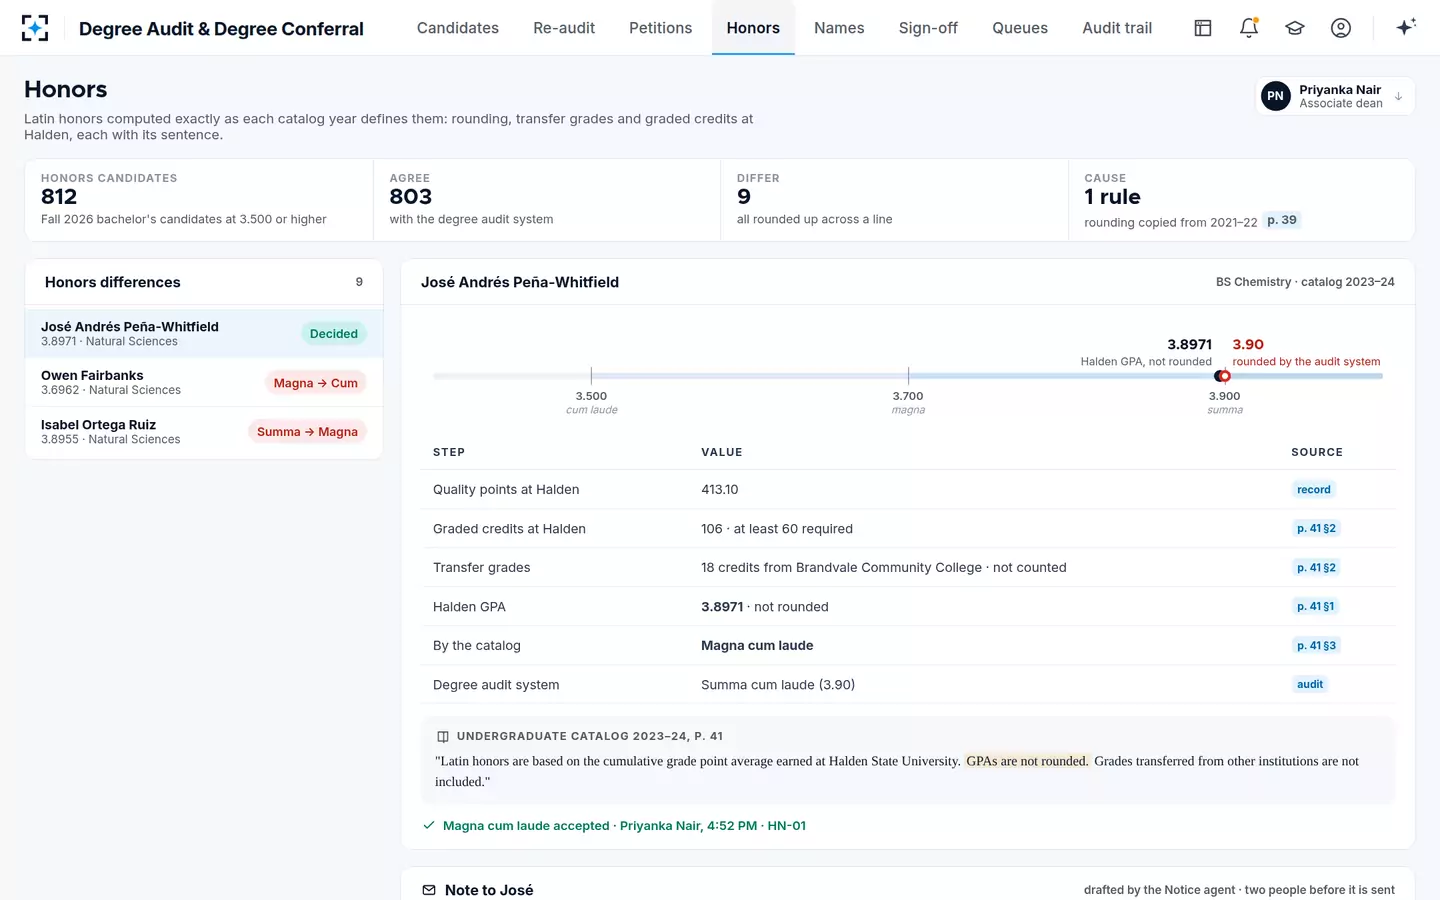The image size is (1440, 900).
Task: Click the Agree 803 summary card
Action: 547,200
